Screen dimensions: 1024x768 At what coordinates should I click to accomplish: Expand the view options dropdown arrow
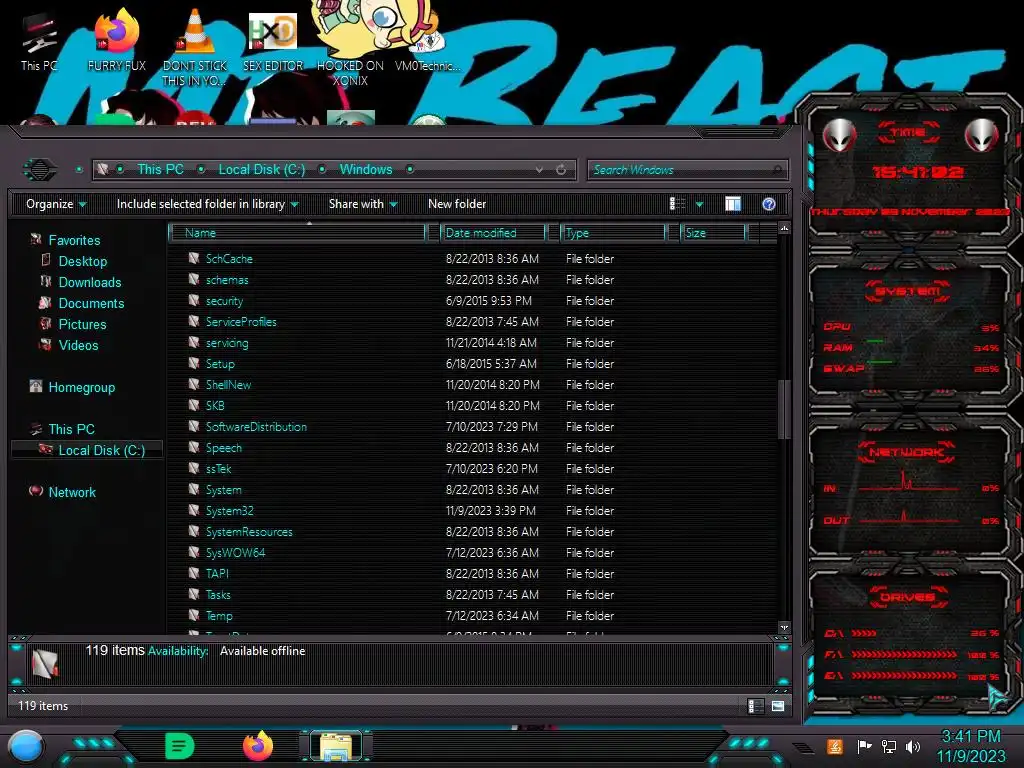pos(699,204)
